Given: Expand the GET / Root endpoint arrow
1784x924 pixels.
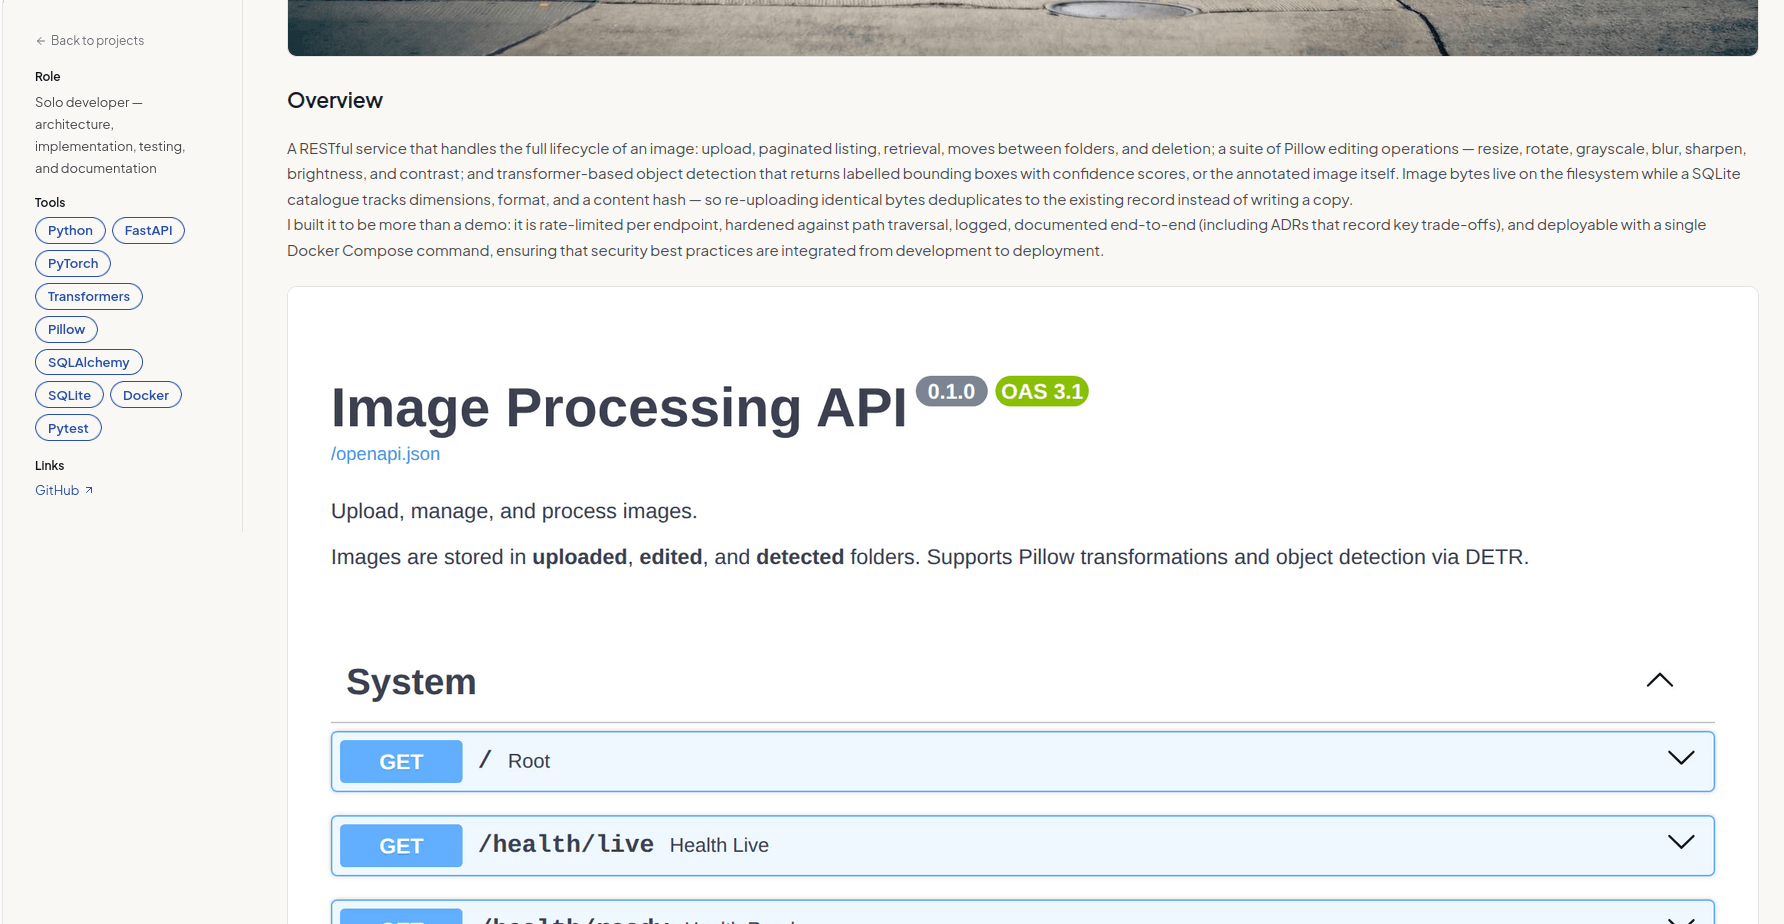Looking at the screenshot, I should [x=1681, y=758].
